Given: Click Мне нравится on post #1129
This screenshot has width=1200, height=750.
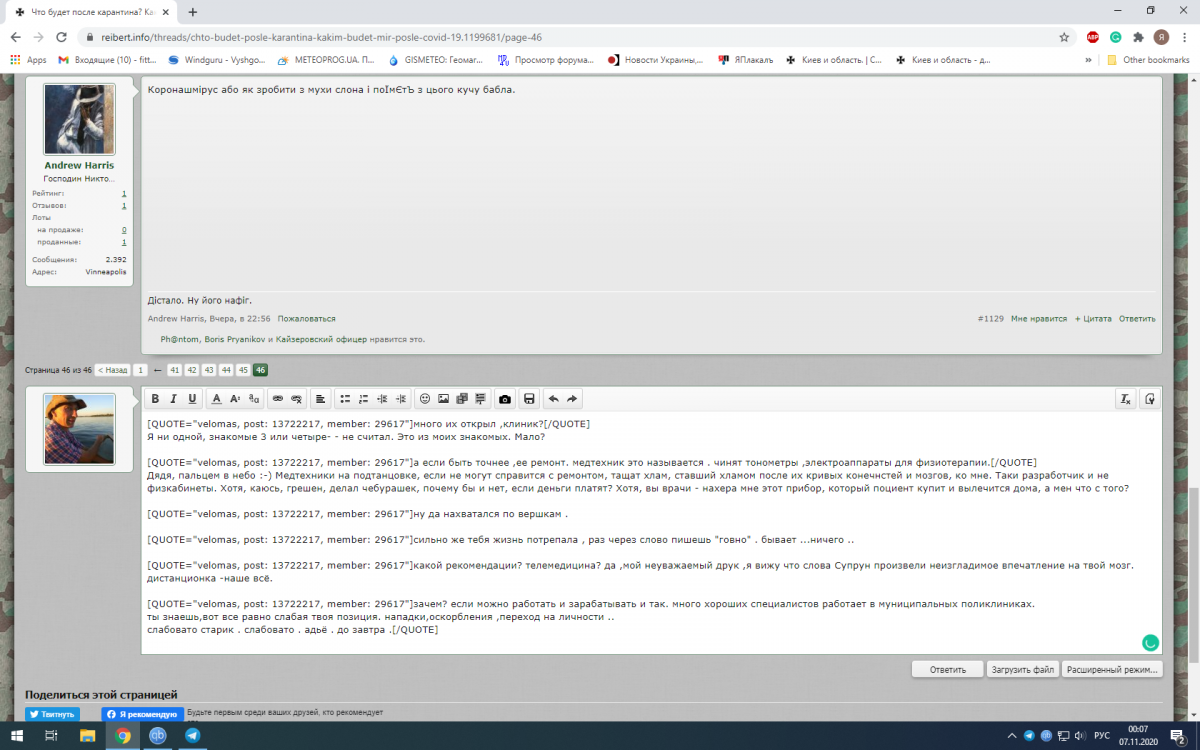Looking at the screenshot, I should (x=1039, y=318).
